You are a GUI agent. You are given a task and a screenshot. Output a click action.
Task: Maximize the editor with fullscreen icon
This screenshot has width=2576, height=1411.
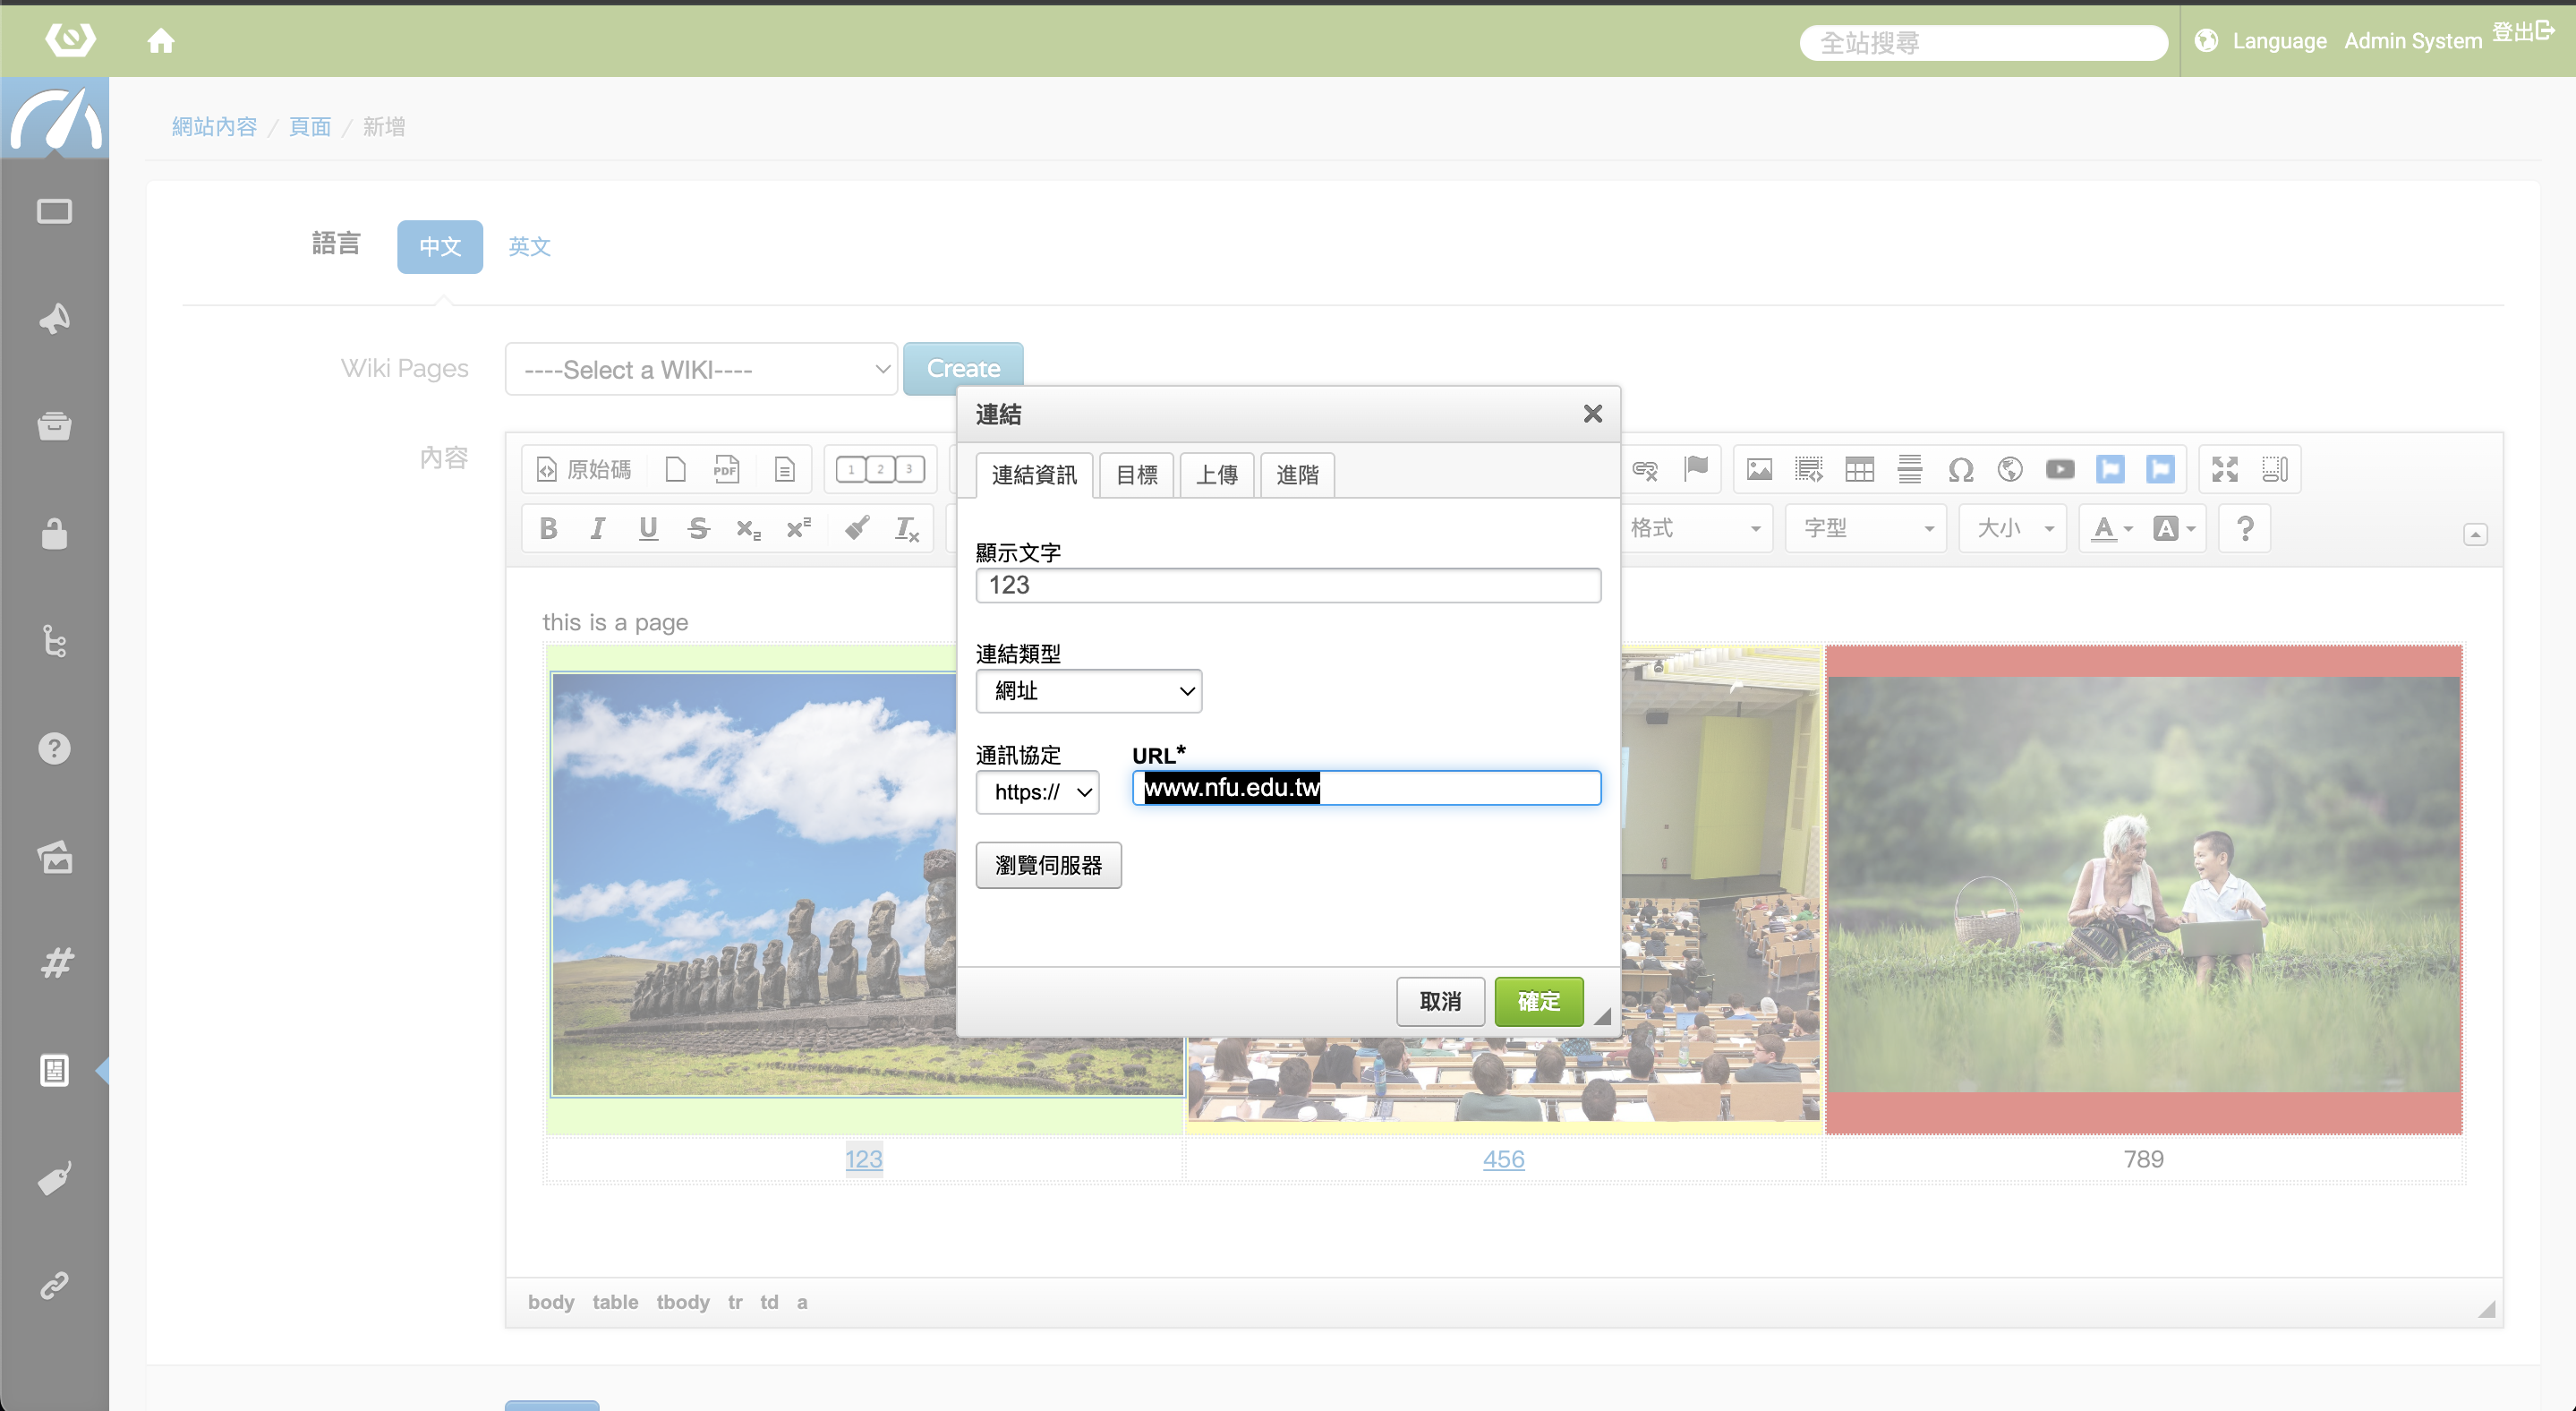point(2225,469)
